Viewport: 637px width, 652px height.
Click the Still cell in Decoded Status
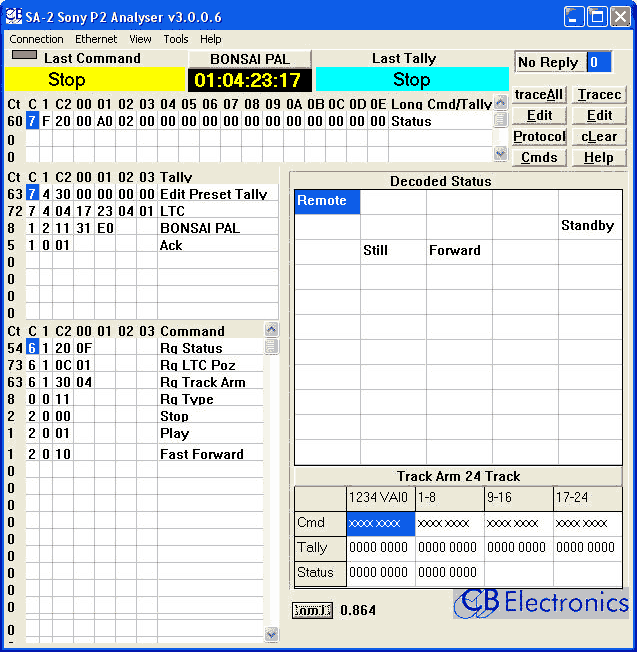[393, 252]
